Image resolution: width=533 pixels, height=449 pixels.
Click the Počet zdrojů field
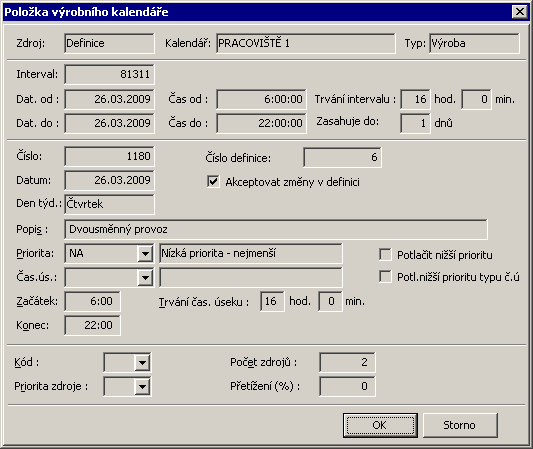pyautogui.click(x=347, y=362)
